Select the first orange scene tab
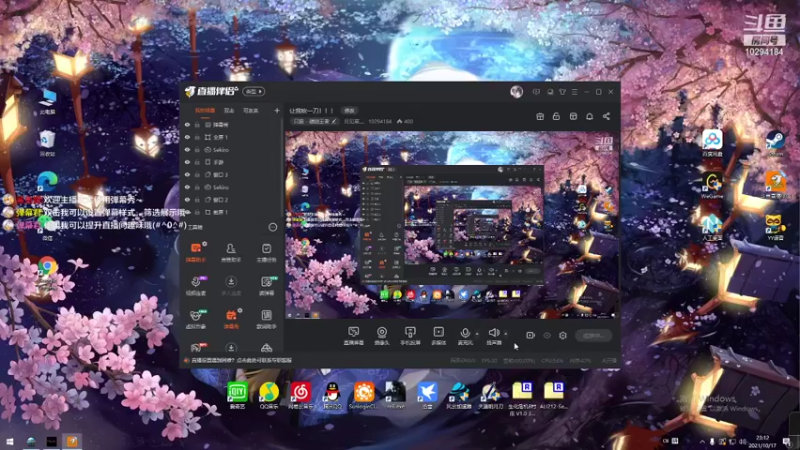 click(x=205, y=110)
